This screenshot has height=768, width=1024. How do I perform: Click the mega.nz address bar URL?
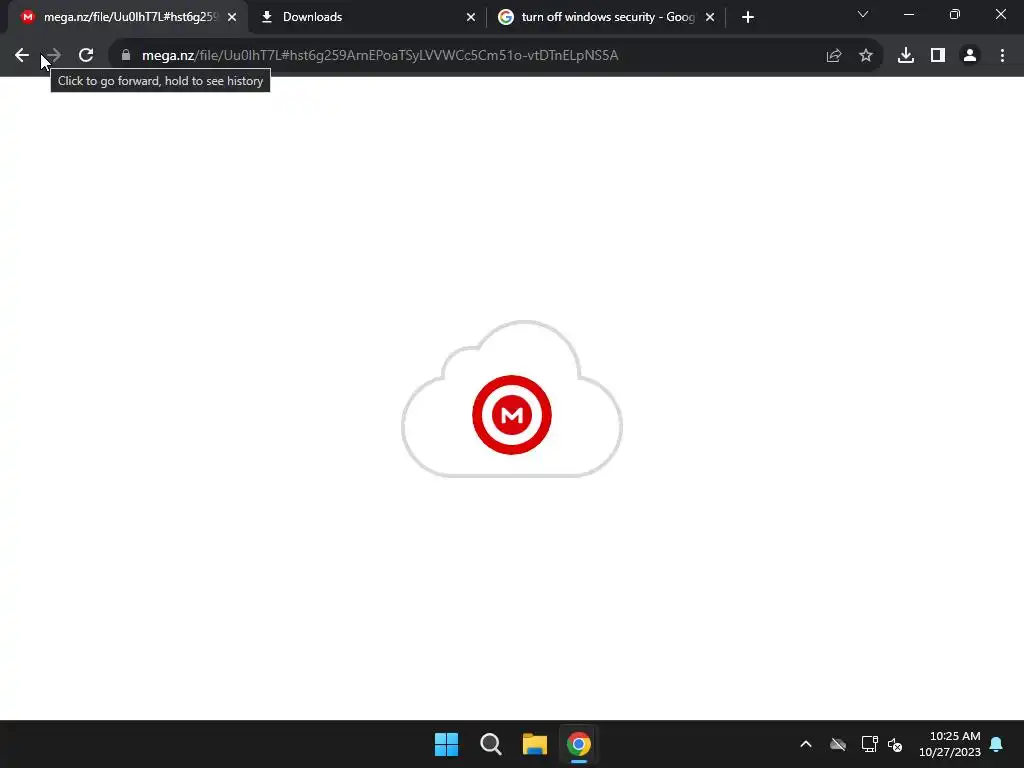click(380, 56)
